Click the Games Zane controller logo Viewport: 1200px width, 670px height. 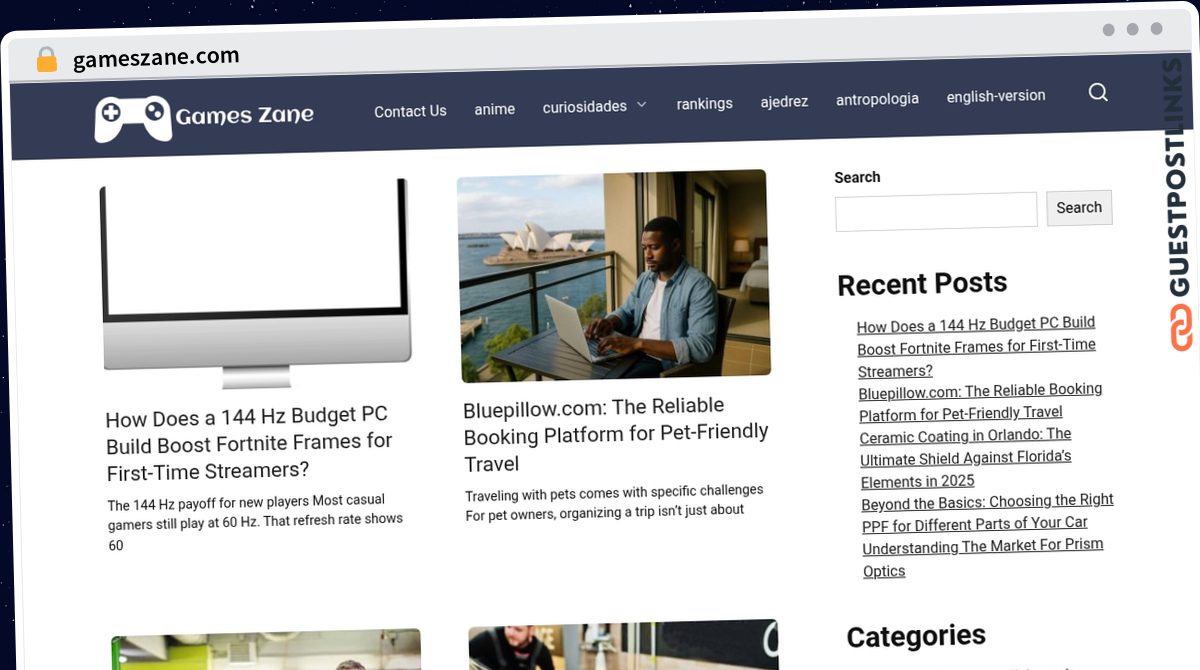point(133,118)
